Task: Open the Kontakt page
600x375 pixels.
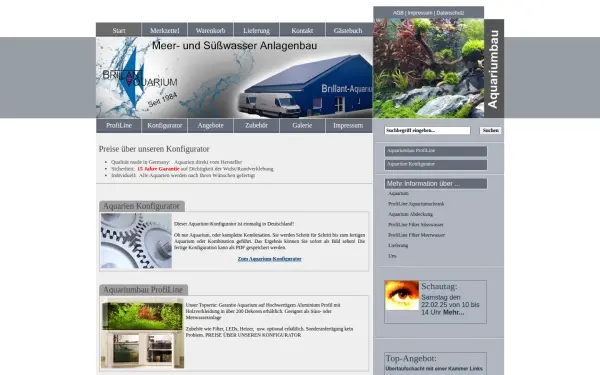Action: click(x=302, y=30)
